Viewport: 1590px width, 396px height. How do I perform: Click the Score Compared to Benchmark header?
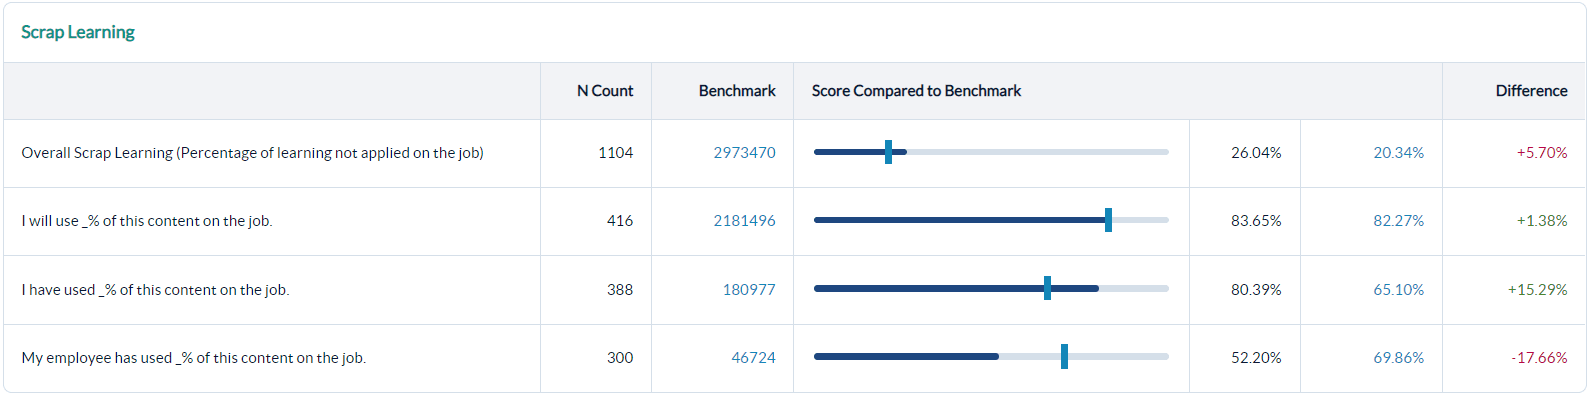click(x=916, y=91)
